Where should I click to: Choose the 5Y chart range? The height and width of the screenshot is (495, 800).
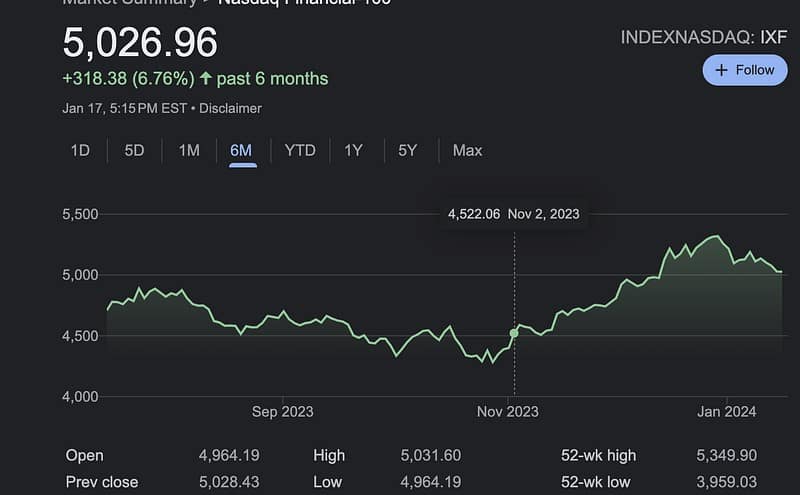(407, 151)
